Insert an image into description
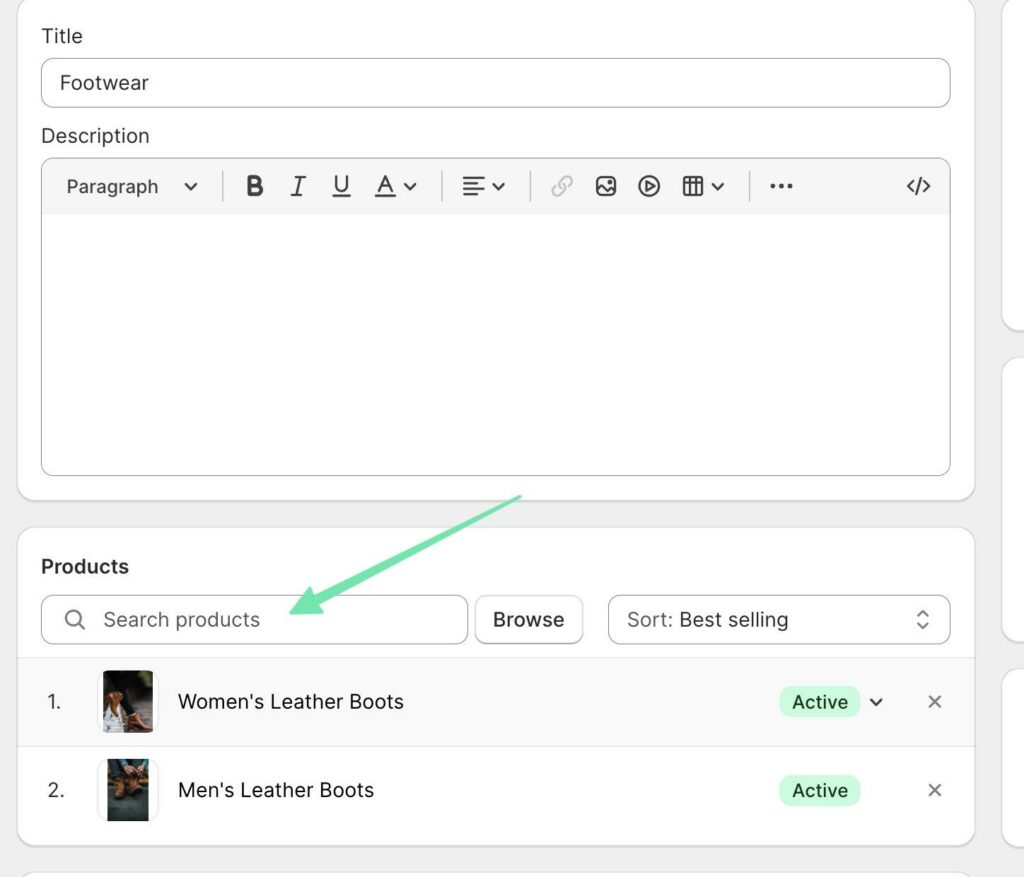Image resolution: width=1024 pixels, height=877 pixels. 605,186
